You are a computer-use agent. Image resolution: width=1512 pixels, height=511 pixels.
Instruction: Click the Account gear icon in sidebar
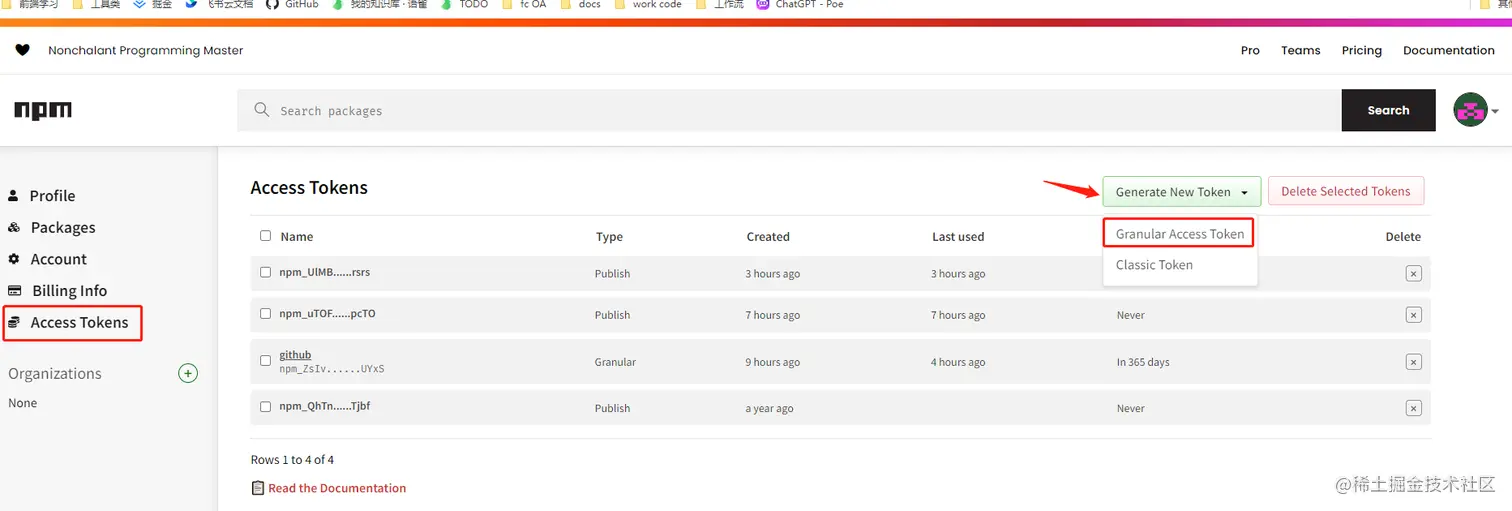pyautogui.click(x=14, y=259)
